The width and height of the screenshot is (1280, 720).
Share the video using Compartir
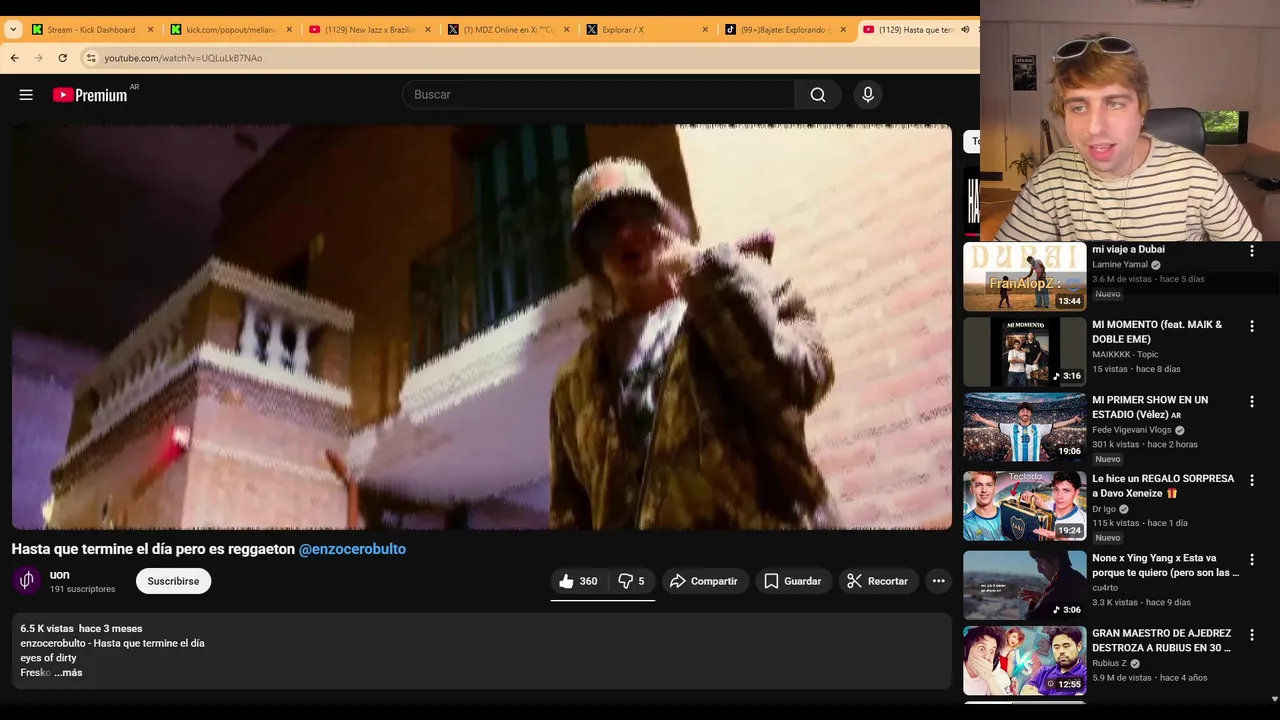point(704,581)
